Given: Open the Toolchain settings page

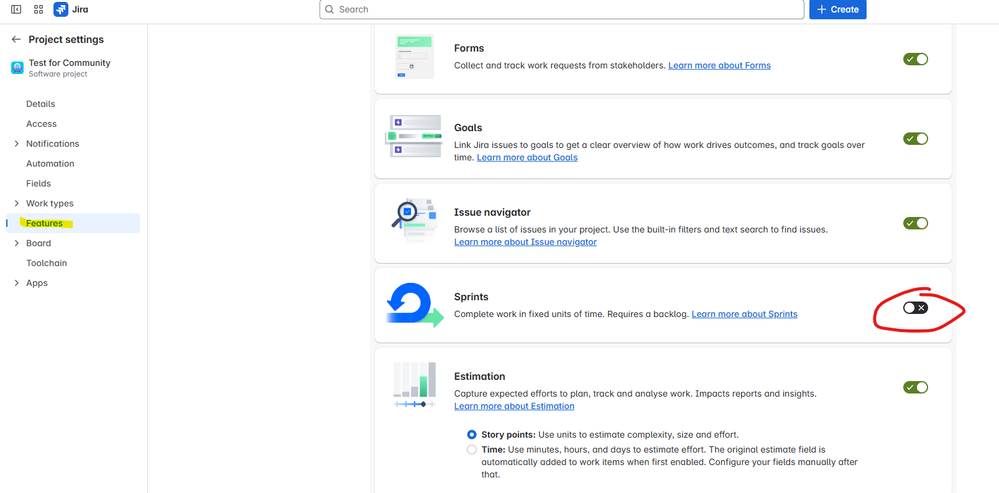Looking at the screenshot, I should pos(47,263).
